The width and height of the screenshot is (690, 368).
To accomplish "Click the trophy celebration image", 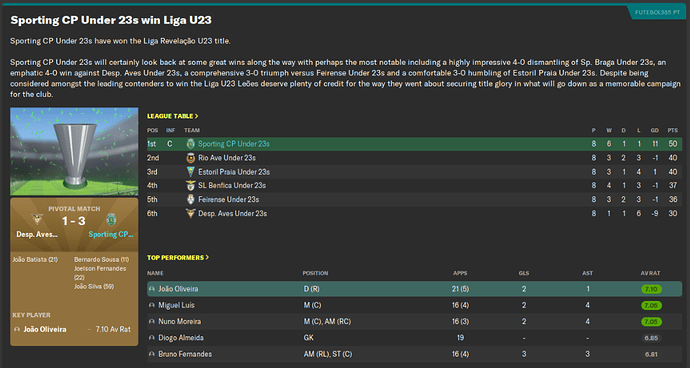I will (74, 151).
